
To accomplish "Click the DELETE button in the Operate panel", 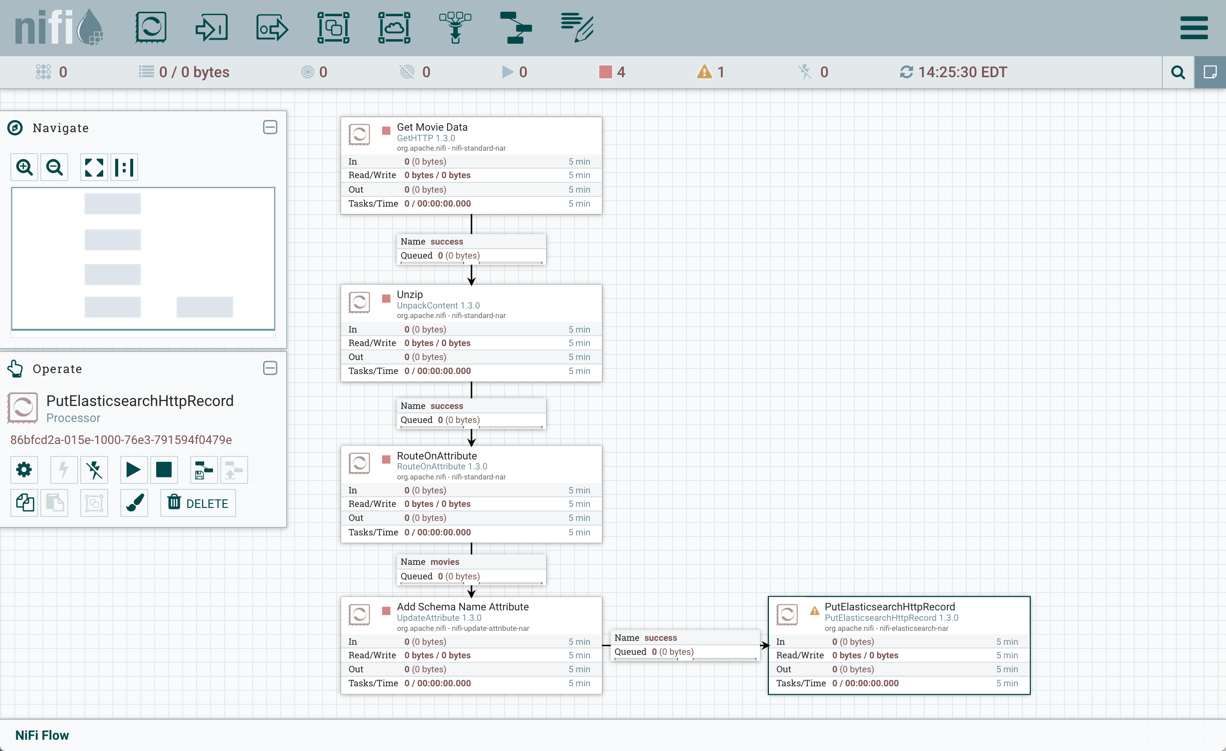I will (x=197, y=503).
